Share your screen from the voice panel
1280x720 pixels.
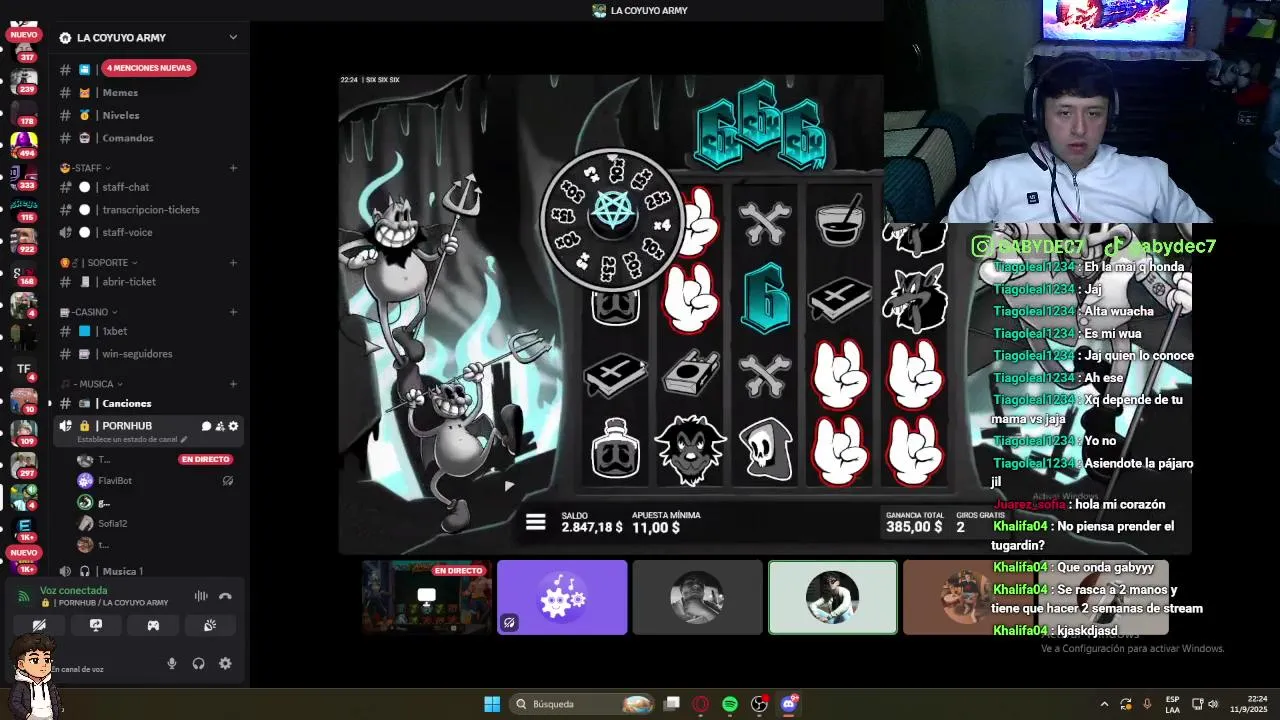coord(96,625)
